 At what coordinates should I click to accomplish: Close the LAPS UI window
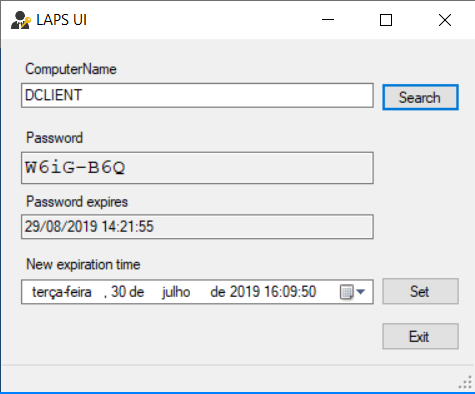445,20
